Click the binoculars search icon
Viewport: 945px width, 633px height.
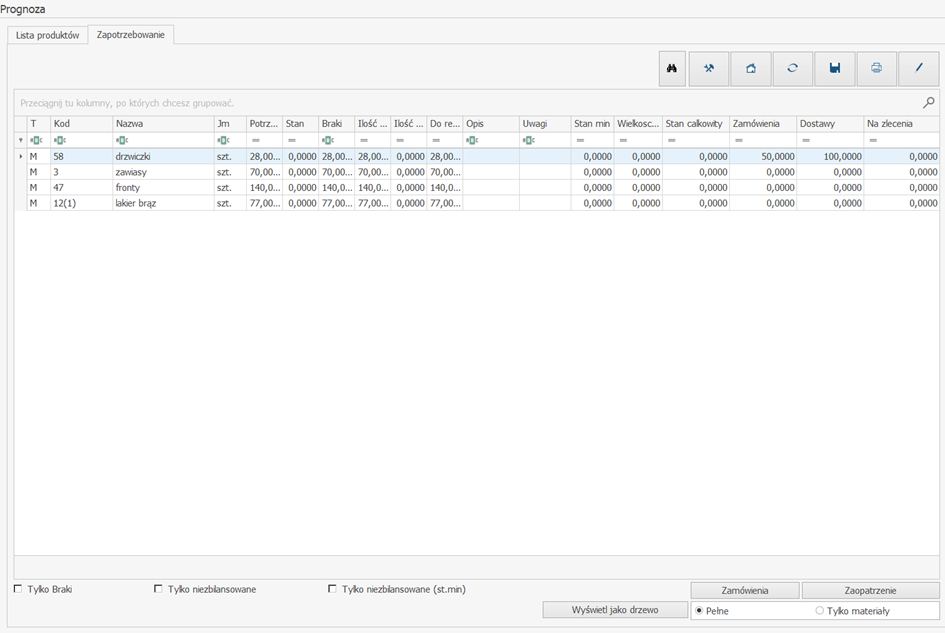tap(672, 69)
